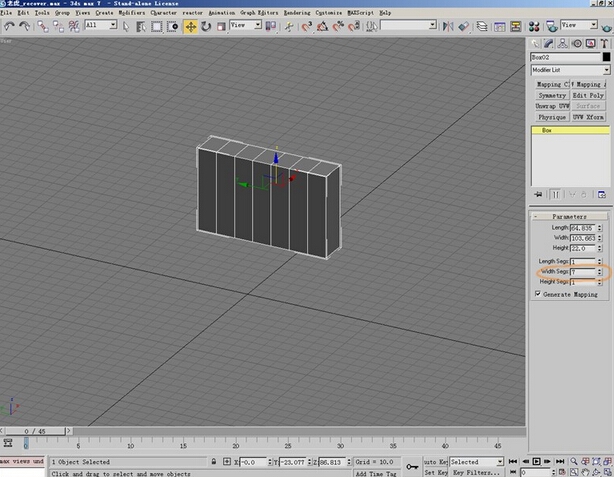Activate the Select and Rotate tool
614x477 pixels.
(x=206, y=26)
